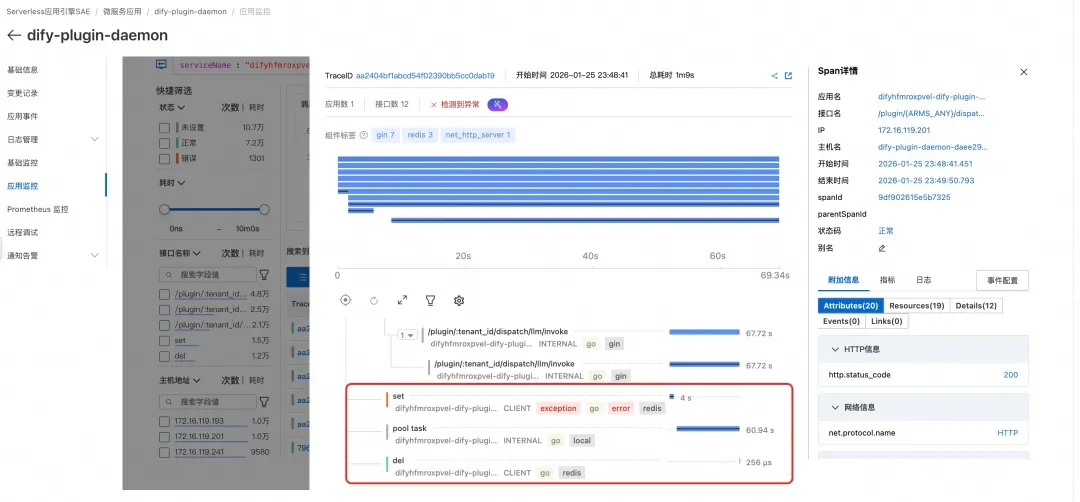Click the filter funnel icon under timeline

[x=430, y=300]
